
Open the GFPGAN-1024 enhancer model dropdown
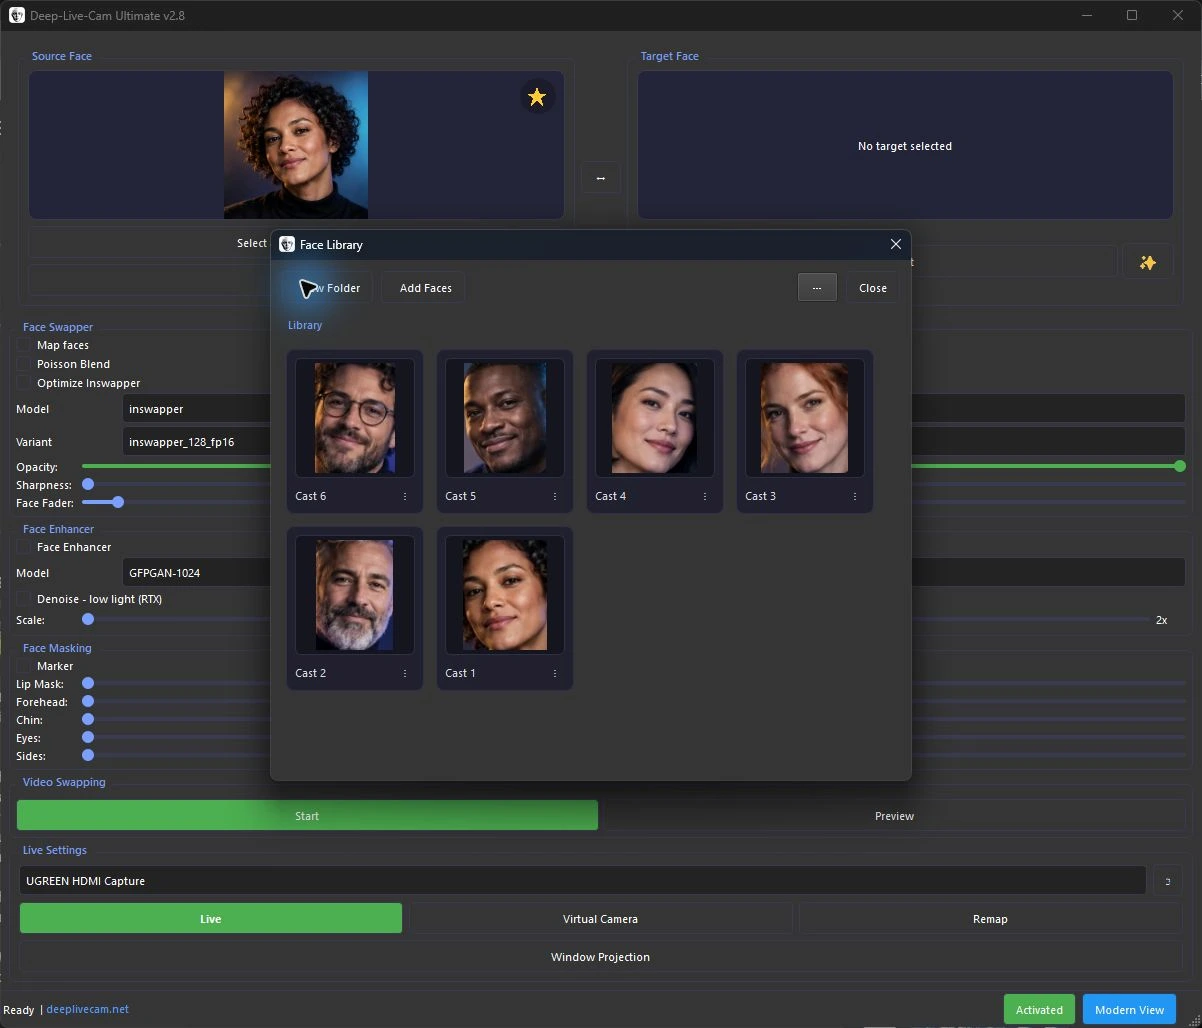(654, 573)
